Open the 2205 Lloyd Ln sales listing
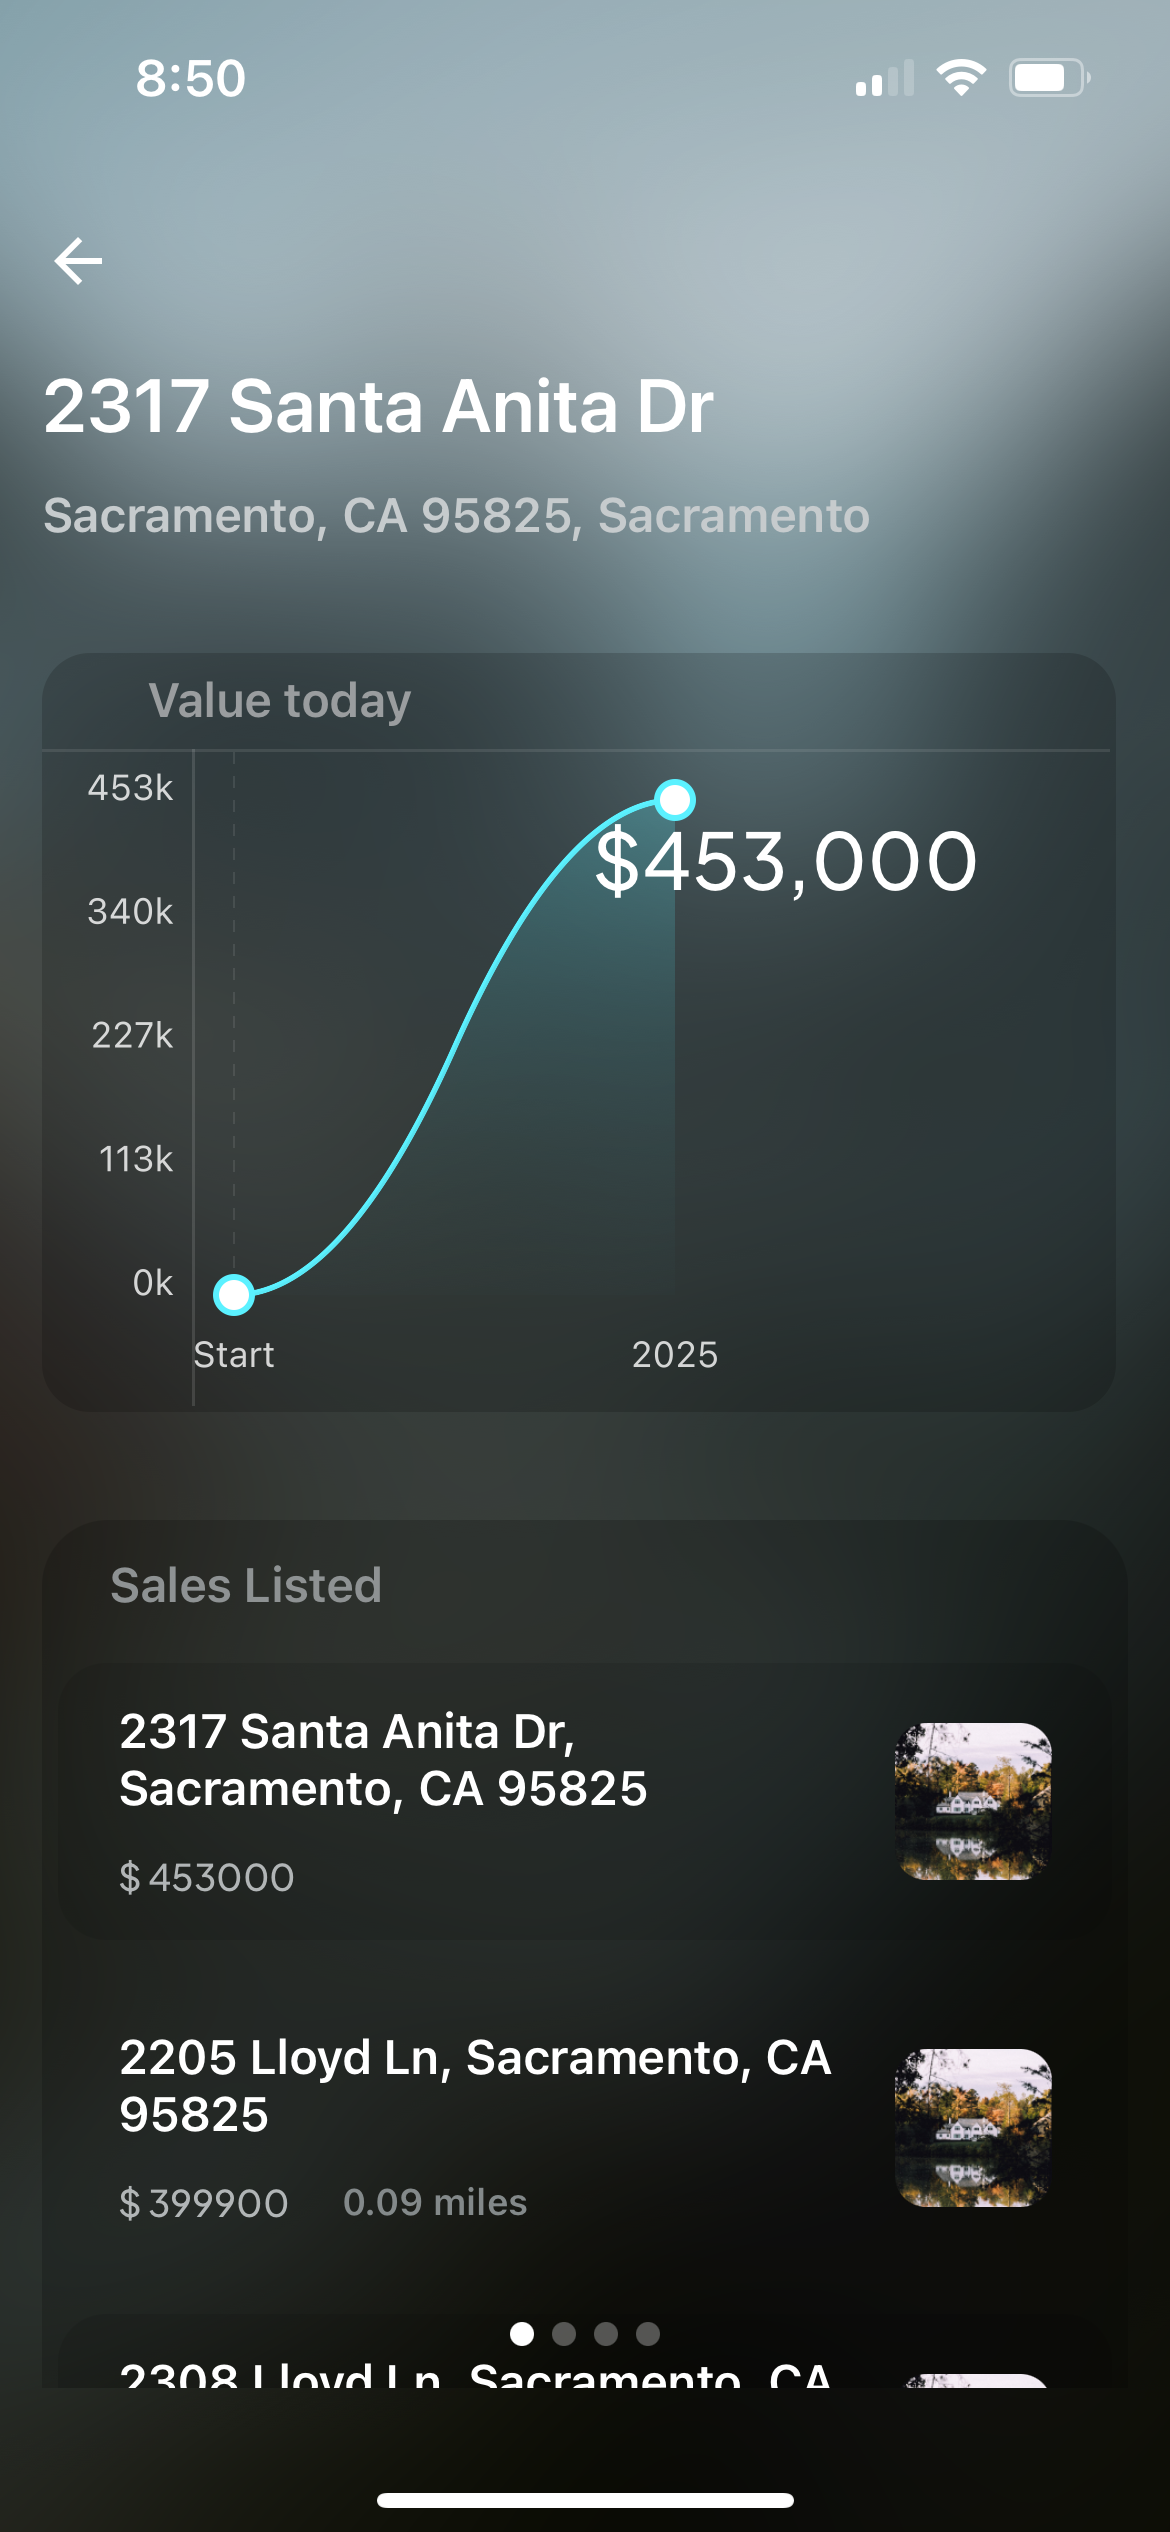The height and width of the screenshot is (2532, 1170). pos(585,2127)
